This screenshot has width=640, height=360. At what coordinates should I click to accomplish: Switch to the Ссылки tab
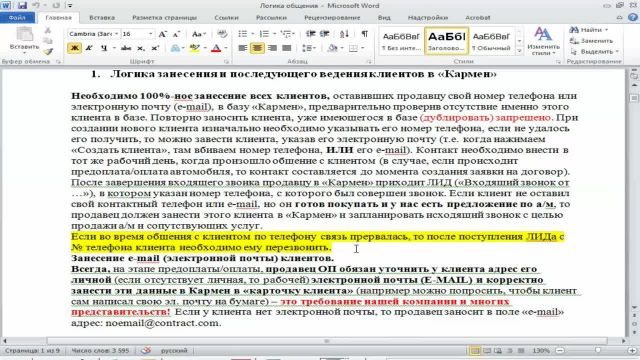(x=226, y=18)
